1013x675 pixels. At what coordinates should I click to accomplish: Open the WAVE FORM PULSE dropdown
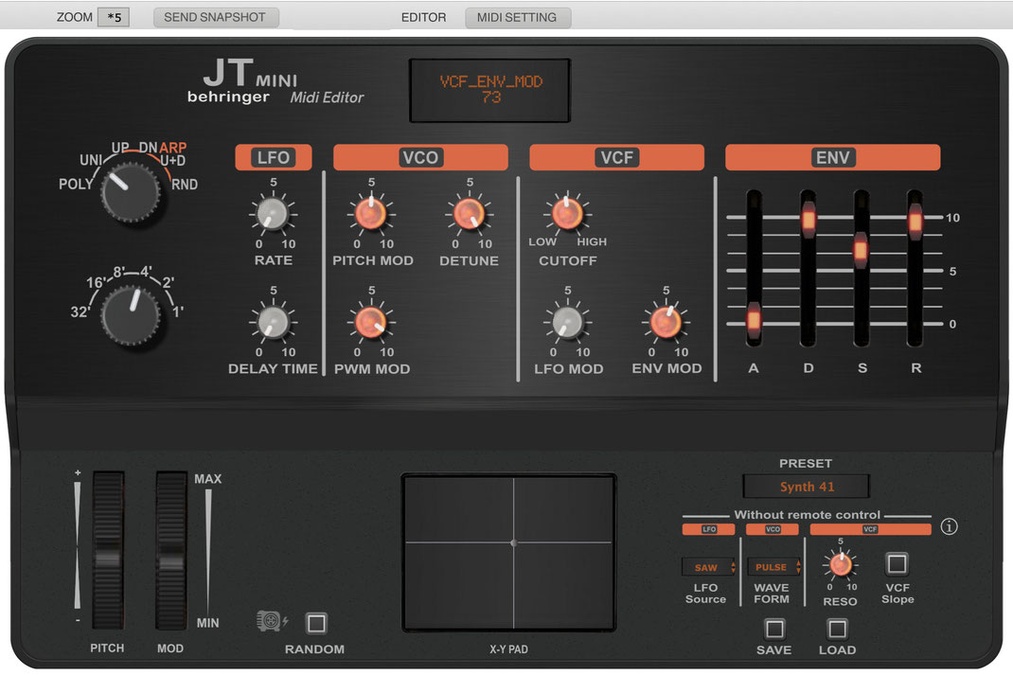tap(774, 567)
